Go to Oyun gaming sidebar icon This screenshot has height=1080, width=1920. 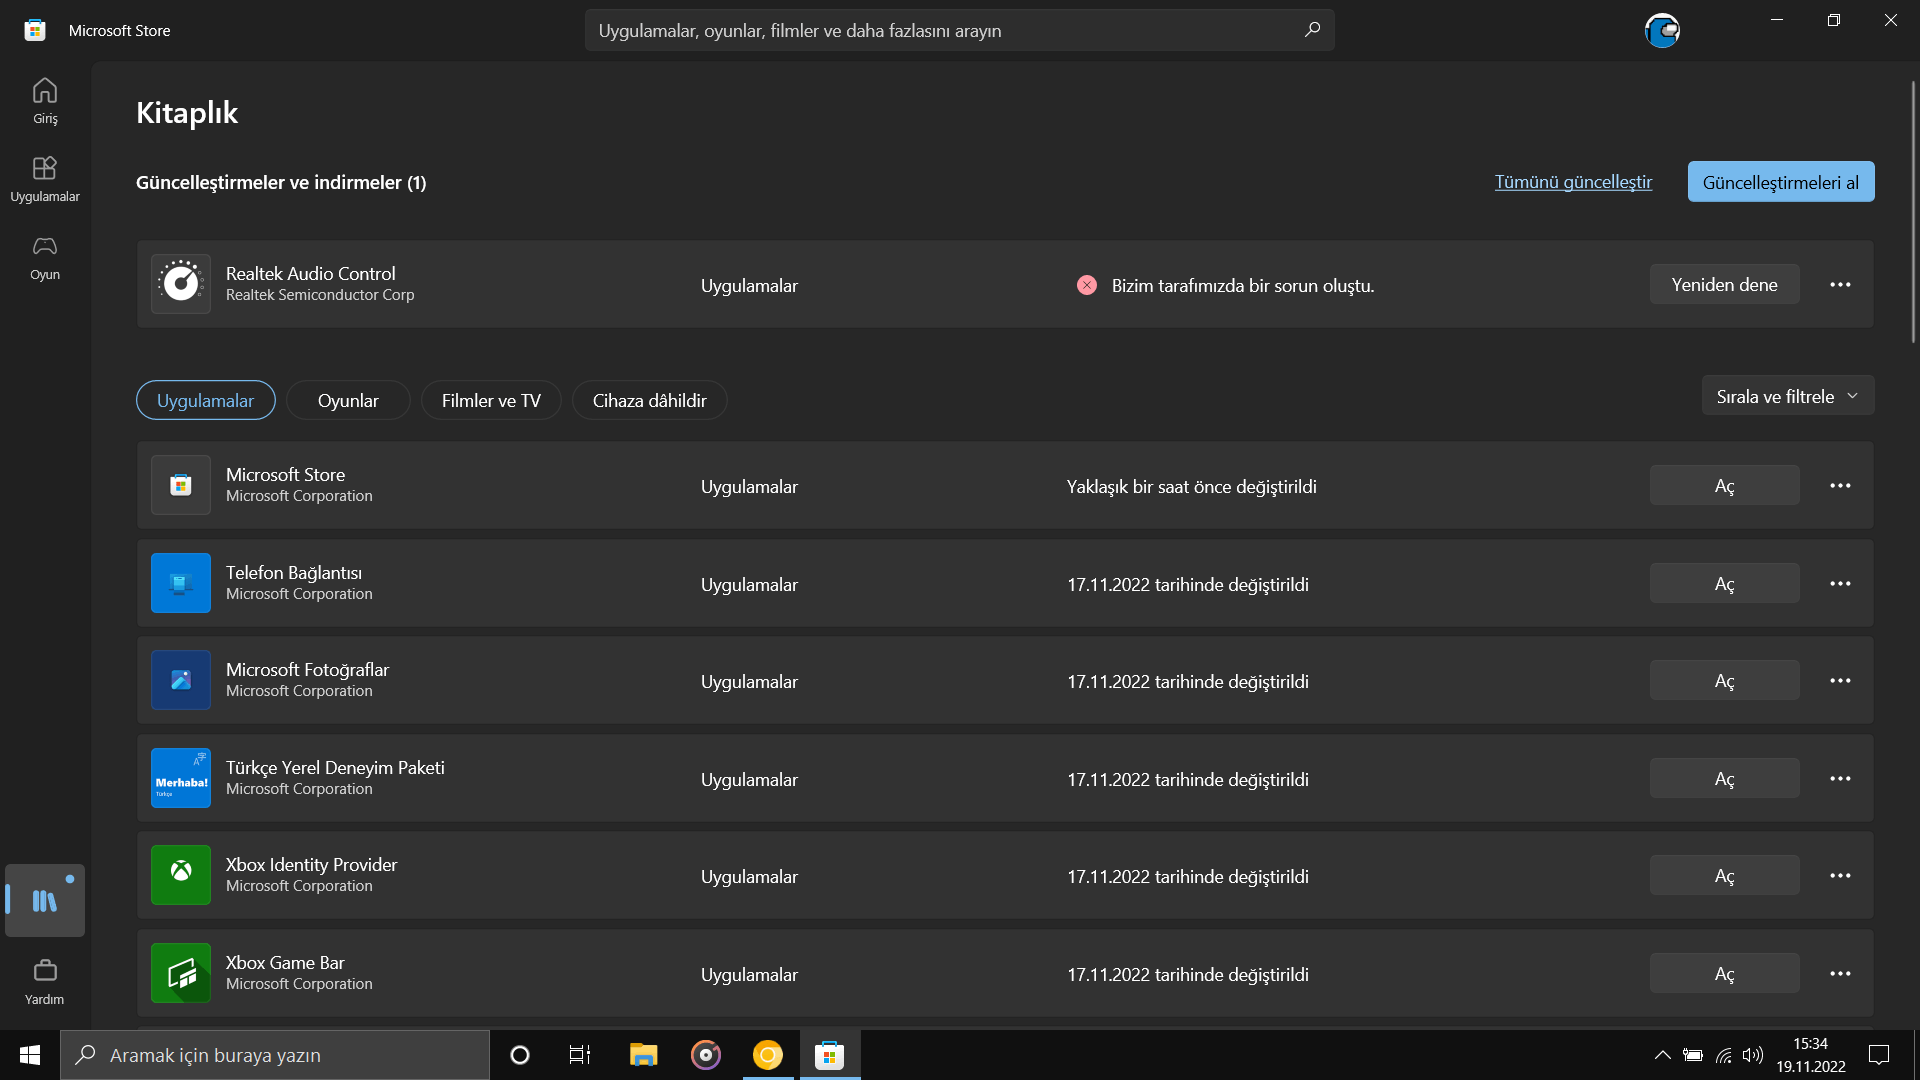pyautogui.click(x=45, y=256)
